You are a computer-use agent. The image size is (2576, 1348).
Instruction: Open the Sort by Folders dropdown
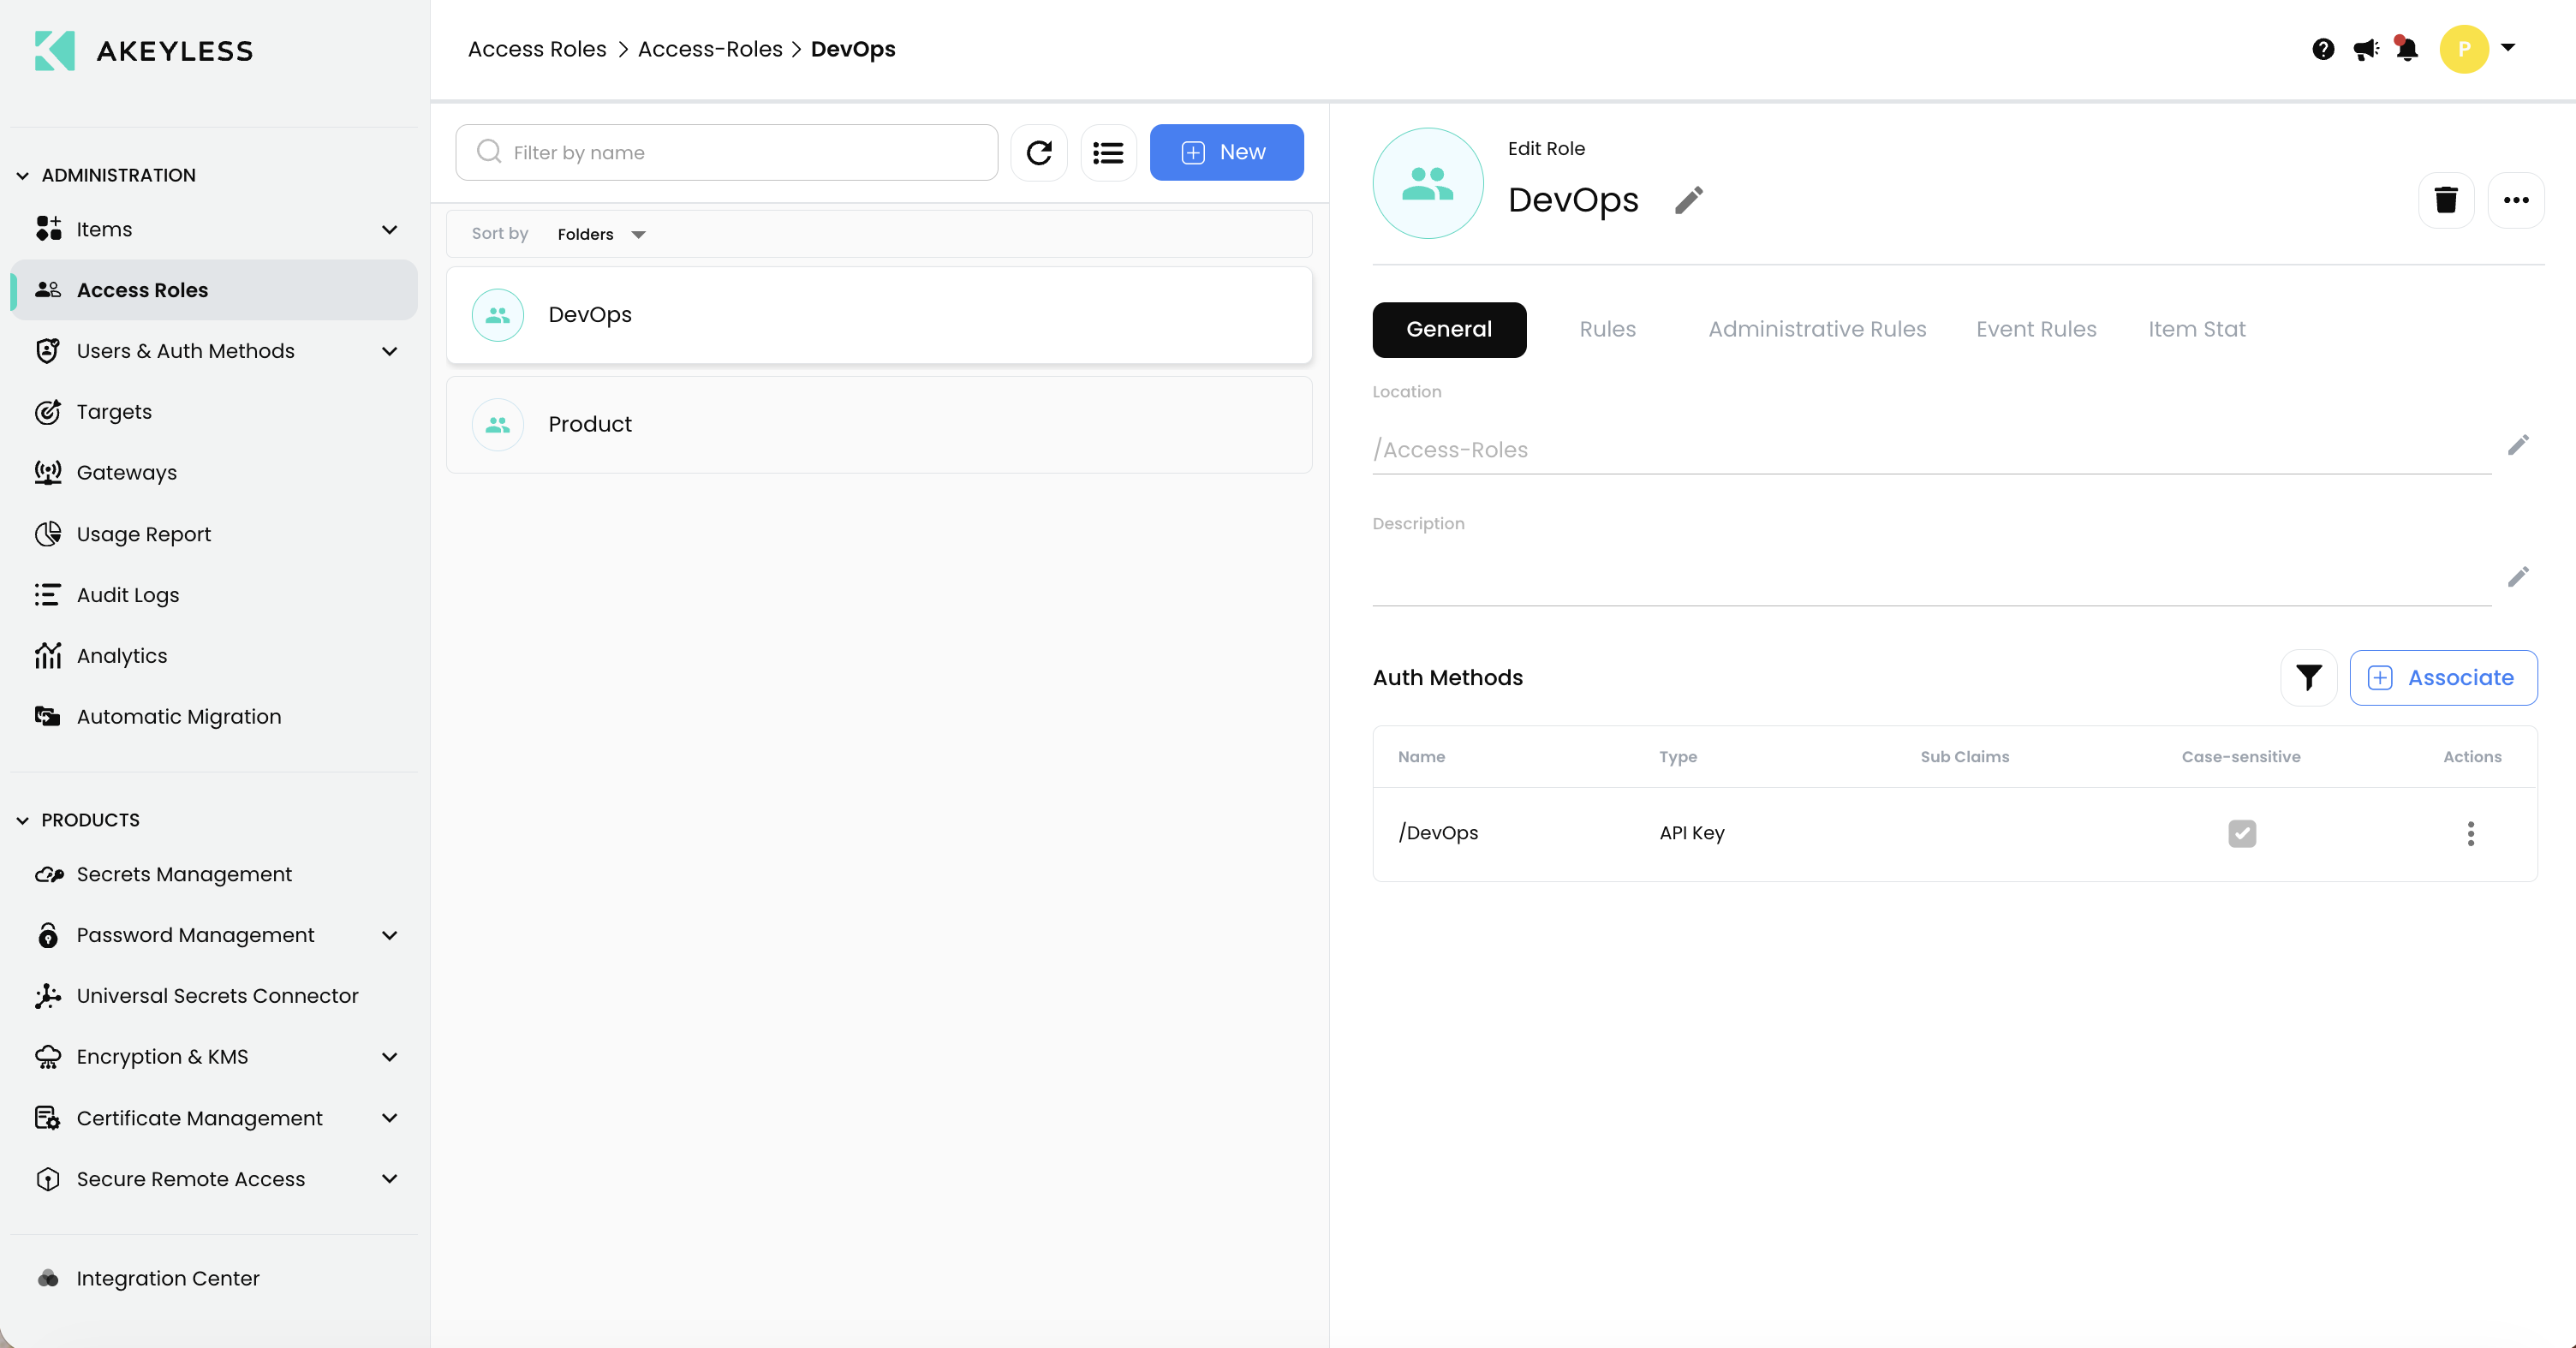601,234
